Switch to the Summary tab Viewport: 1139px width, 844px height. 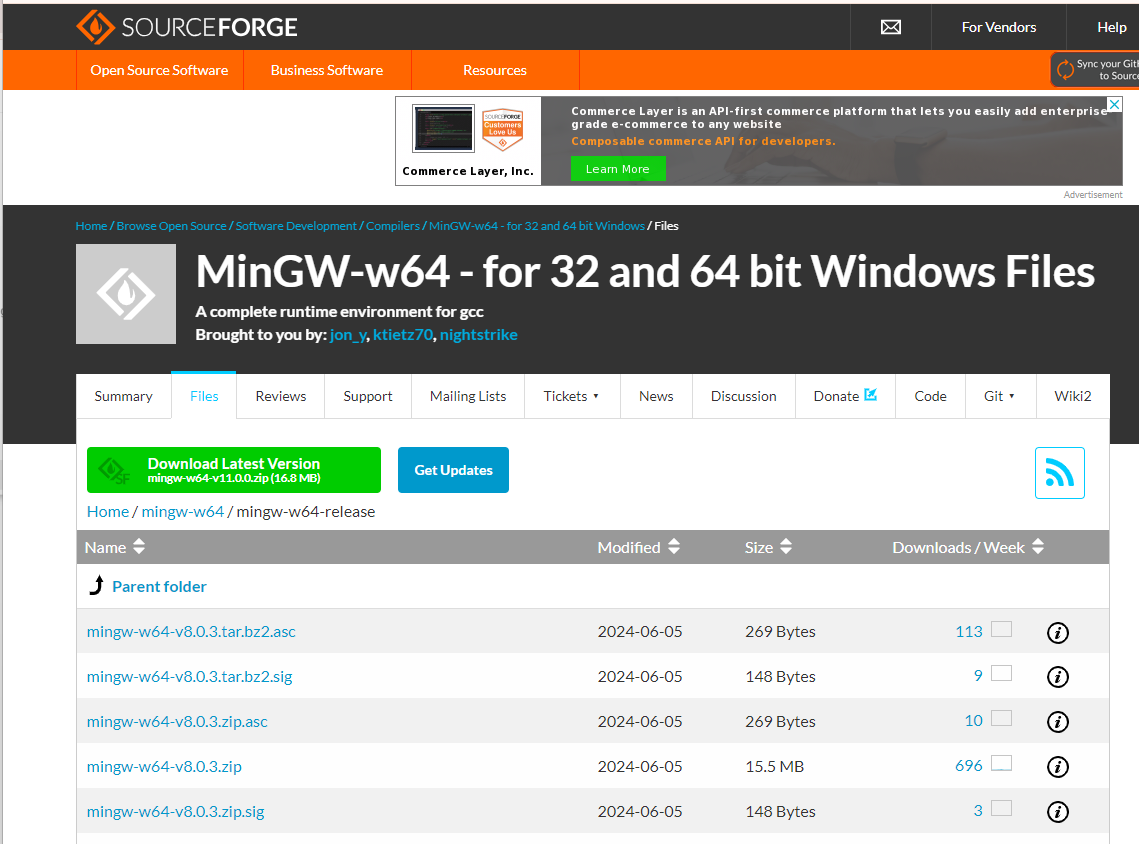[123, 397]
